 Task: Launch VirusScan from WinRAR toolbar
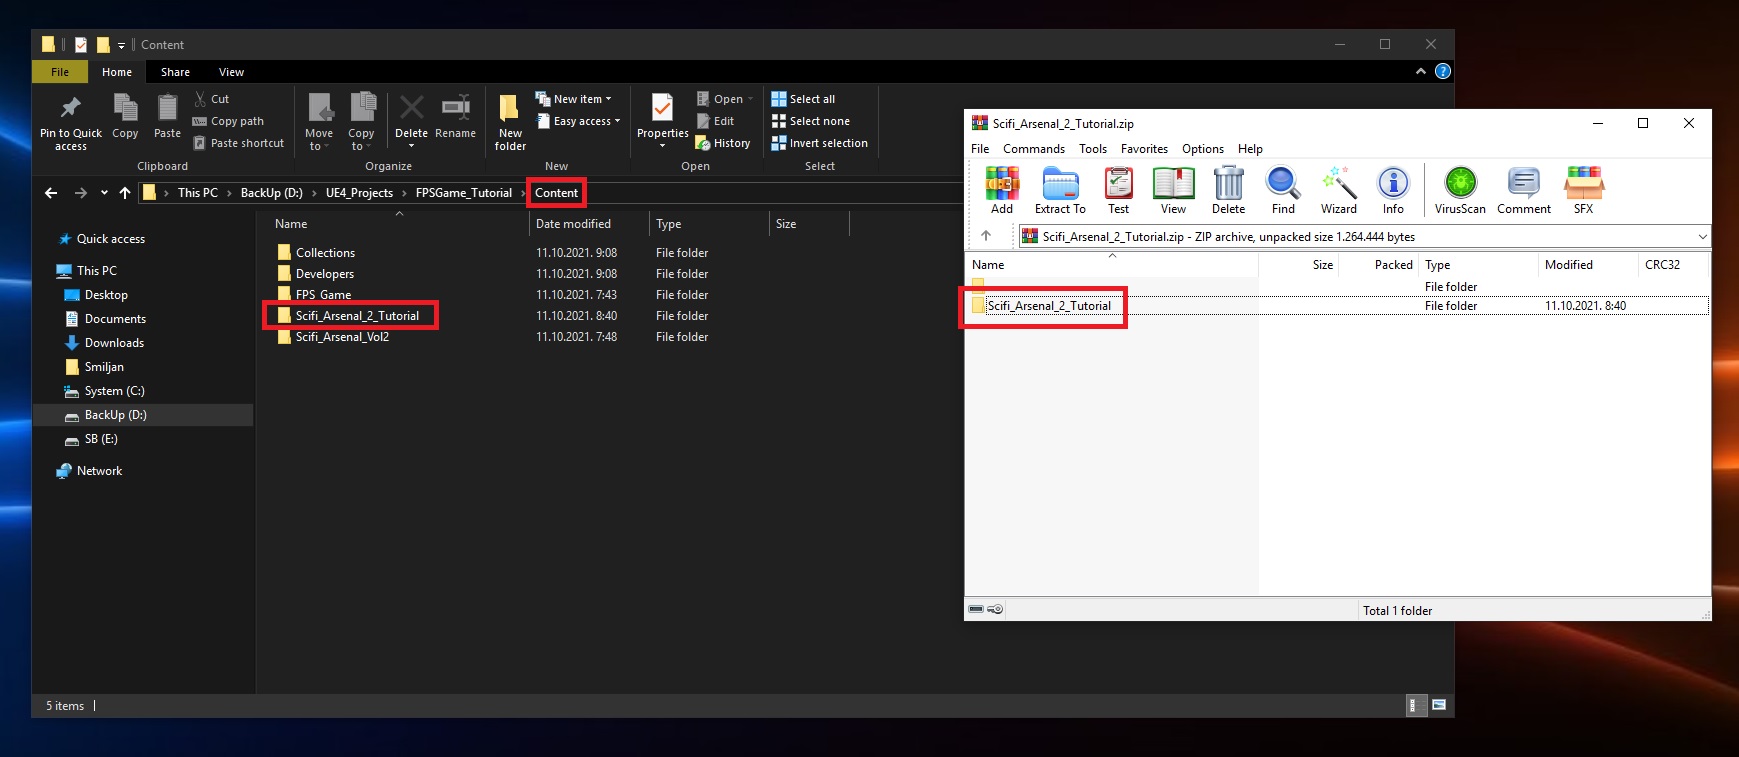click(1460, 189)
